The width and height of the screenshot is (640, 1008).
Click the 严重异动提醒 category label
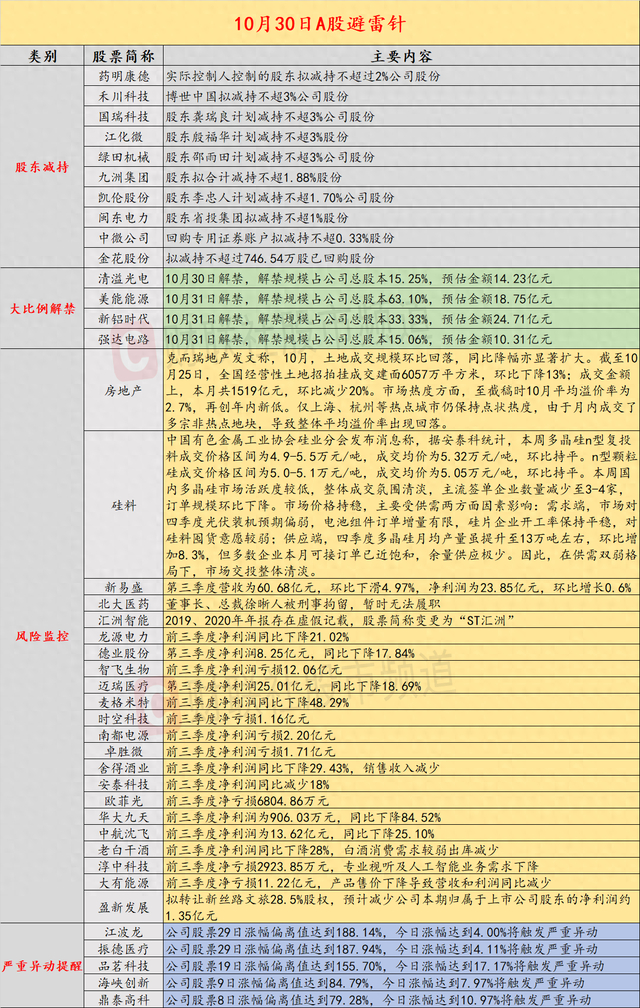point(42,966)
